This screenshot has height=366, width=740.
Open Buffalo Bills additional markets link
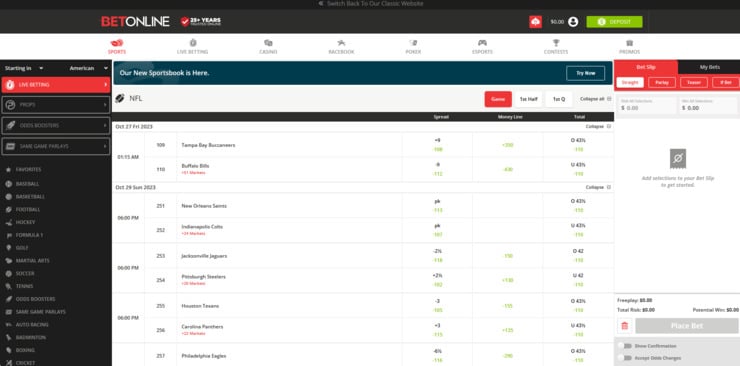click(x=193, y=173)
